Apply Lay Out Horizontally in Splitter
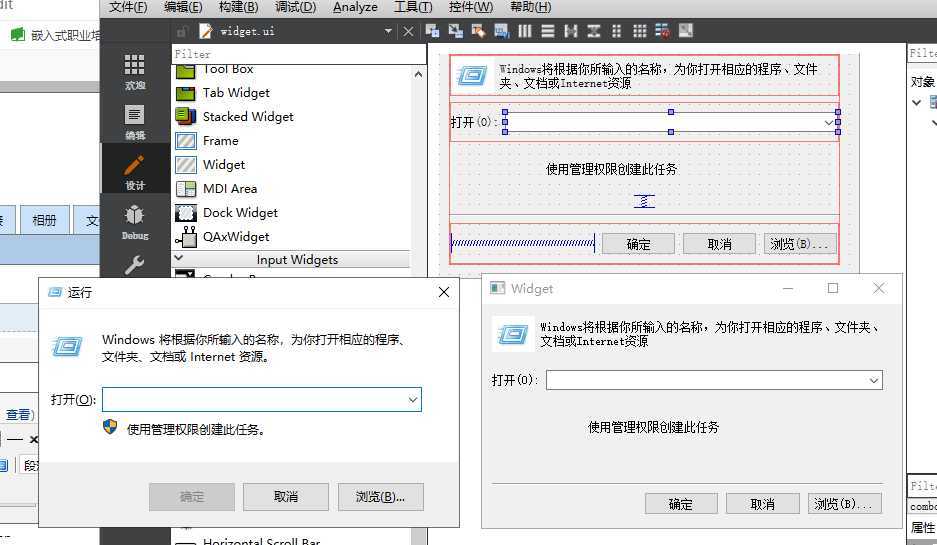This screenshot has height=545, width=937. 571,31
